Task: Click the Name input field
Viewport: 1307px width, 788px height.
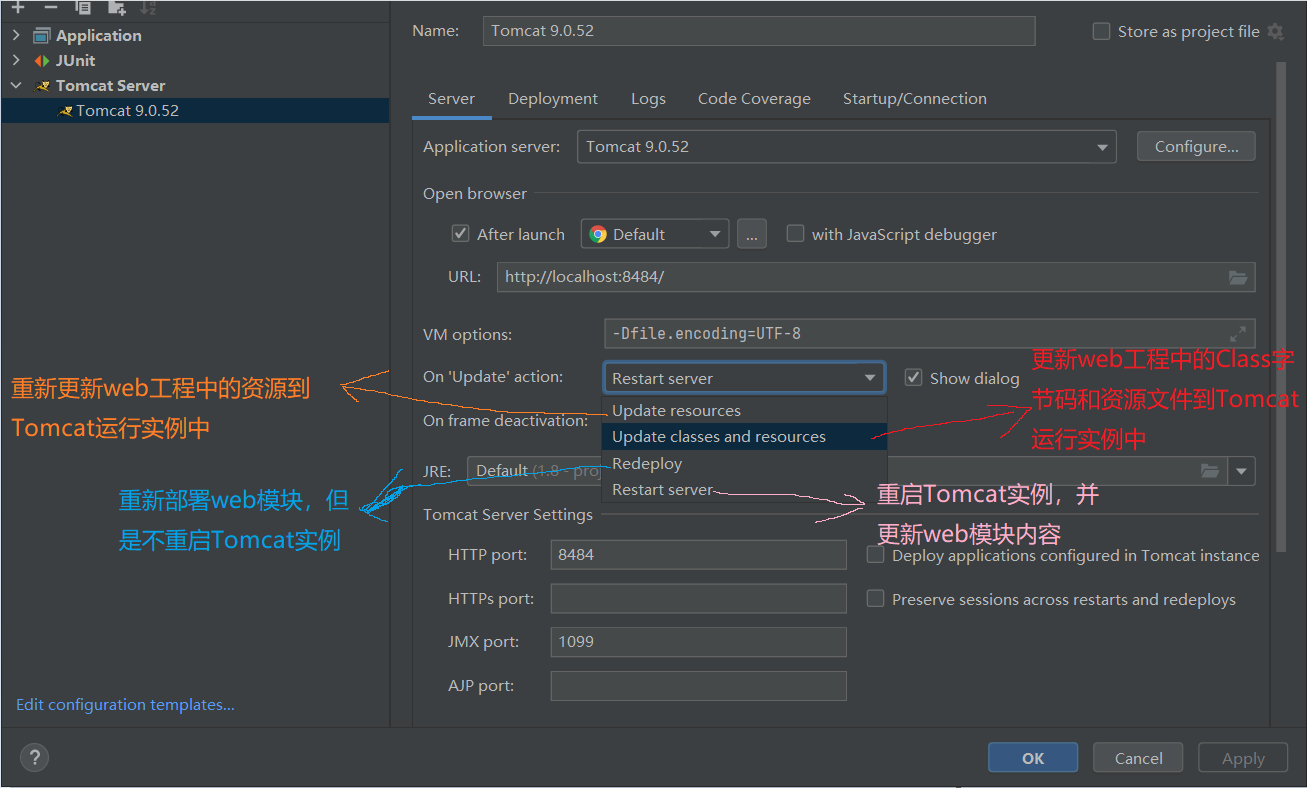Action: tap(759, 31)
